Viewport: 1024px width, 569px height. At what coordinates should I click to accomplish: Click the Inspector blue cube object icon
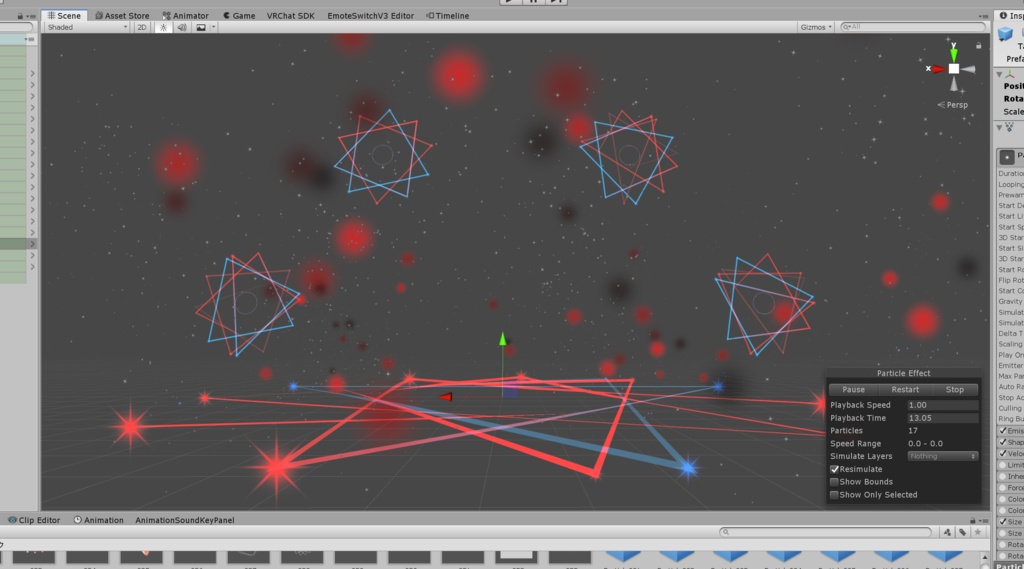[1005, 34]
